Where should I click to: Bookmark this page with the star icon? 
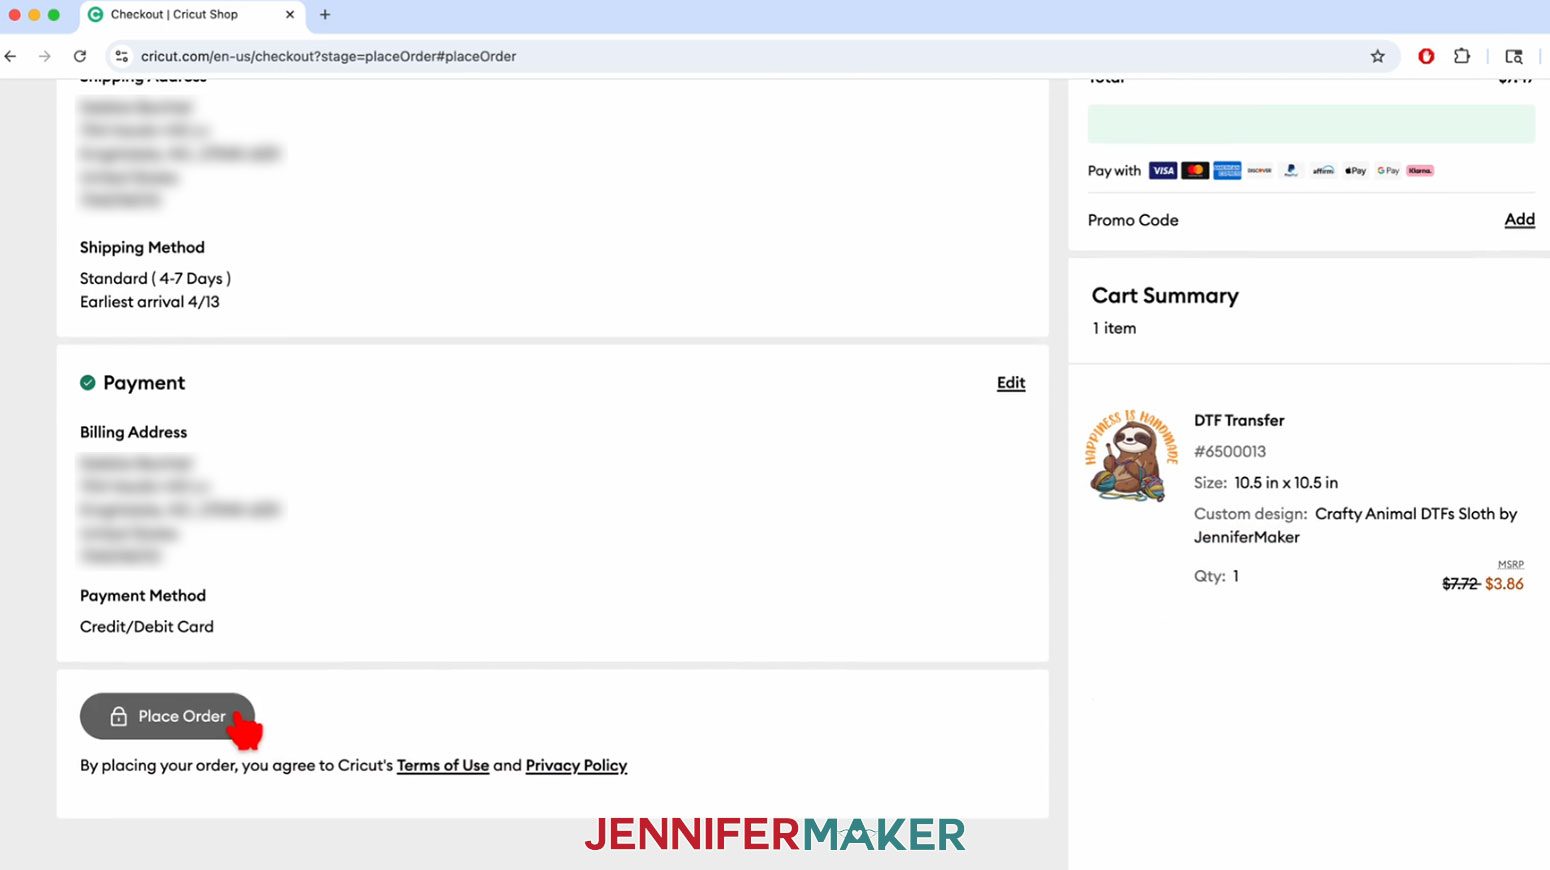click(x=1377, y=56)
